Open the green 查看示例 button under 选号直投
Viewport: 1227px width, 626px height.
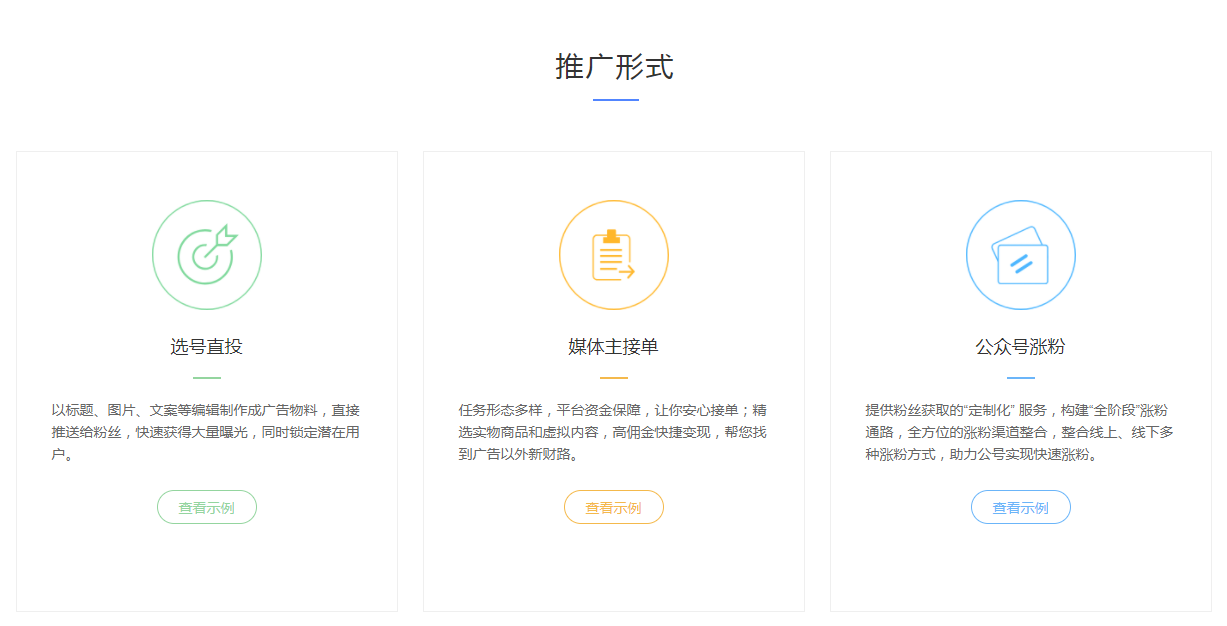pyautogui.click(x=207, y=507)
